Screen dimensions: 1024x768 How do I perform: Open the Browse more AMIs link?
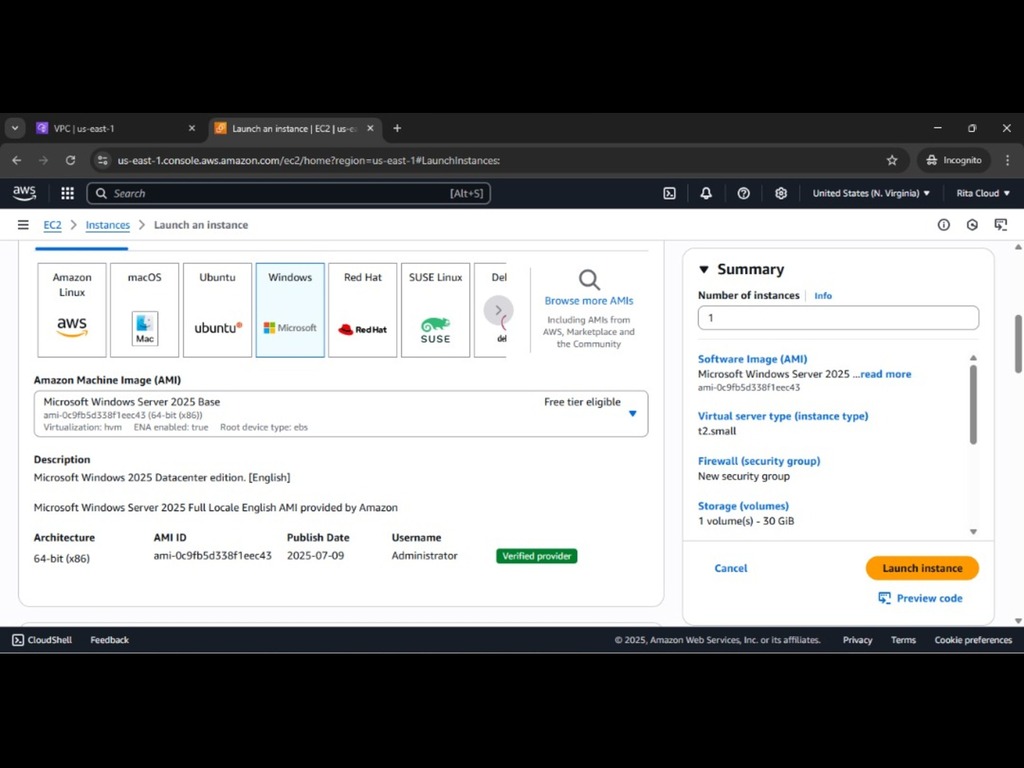(x=589, y=300)
